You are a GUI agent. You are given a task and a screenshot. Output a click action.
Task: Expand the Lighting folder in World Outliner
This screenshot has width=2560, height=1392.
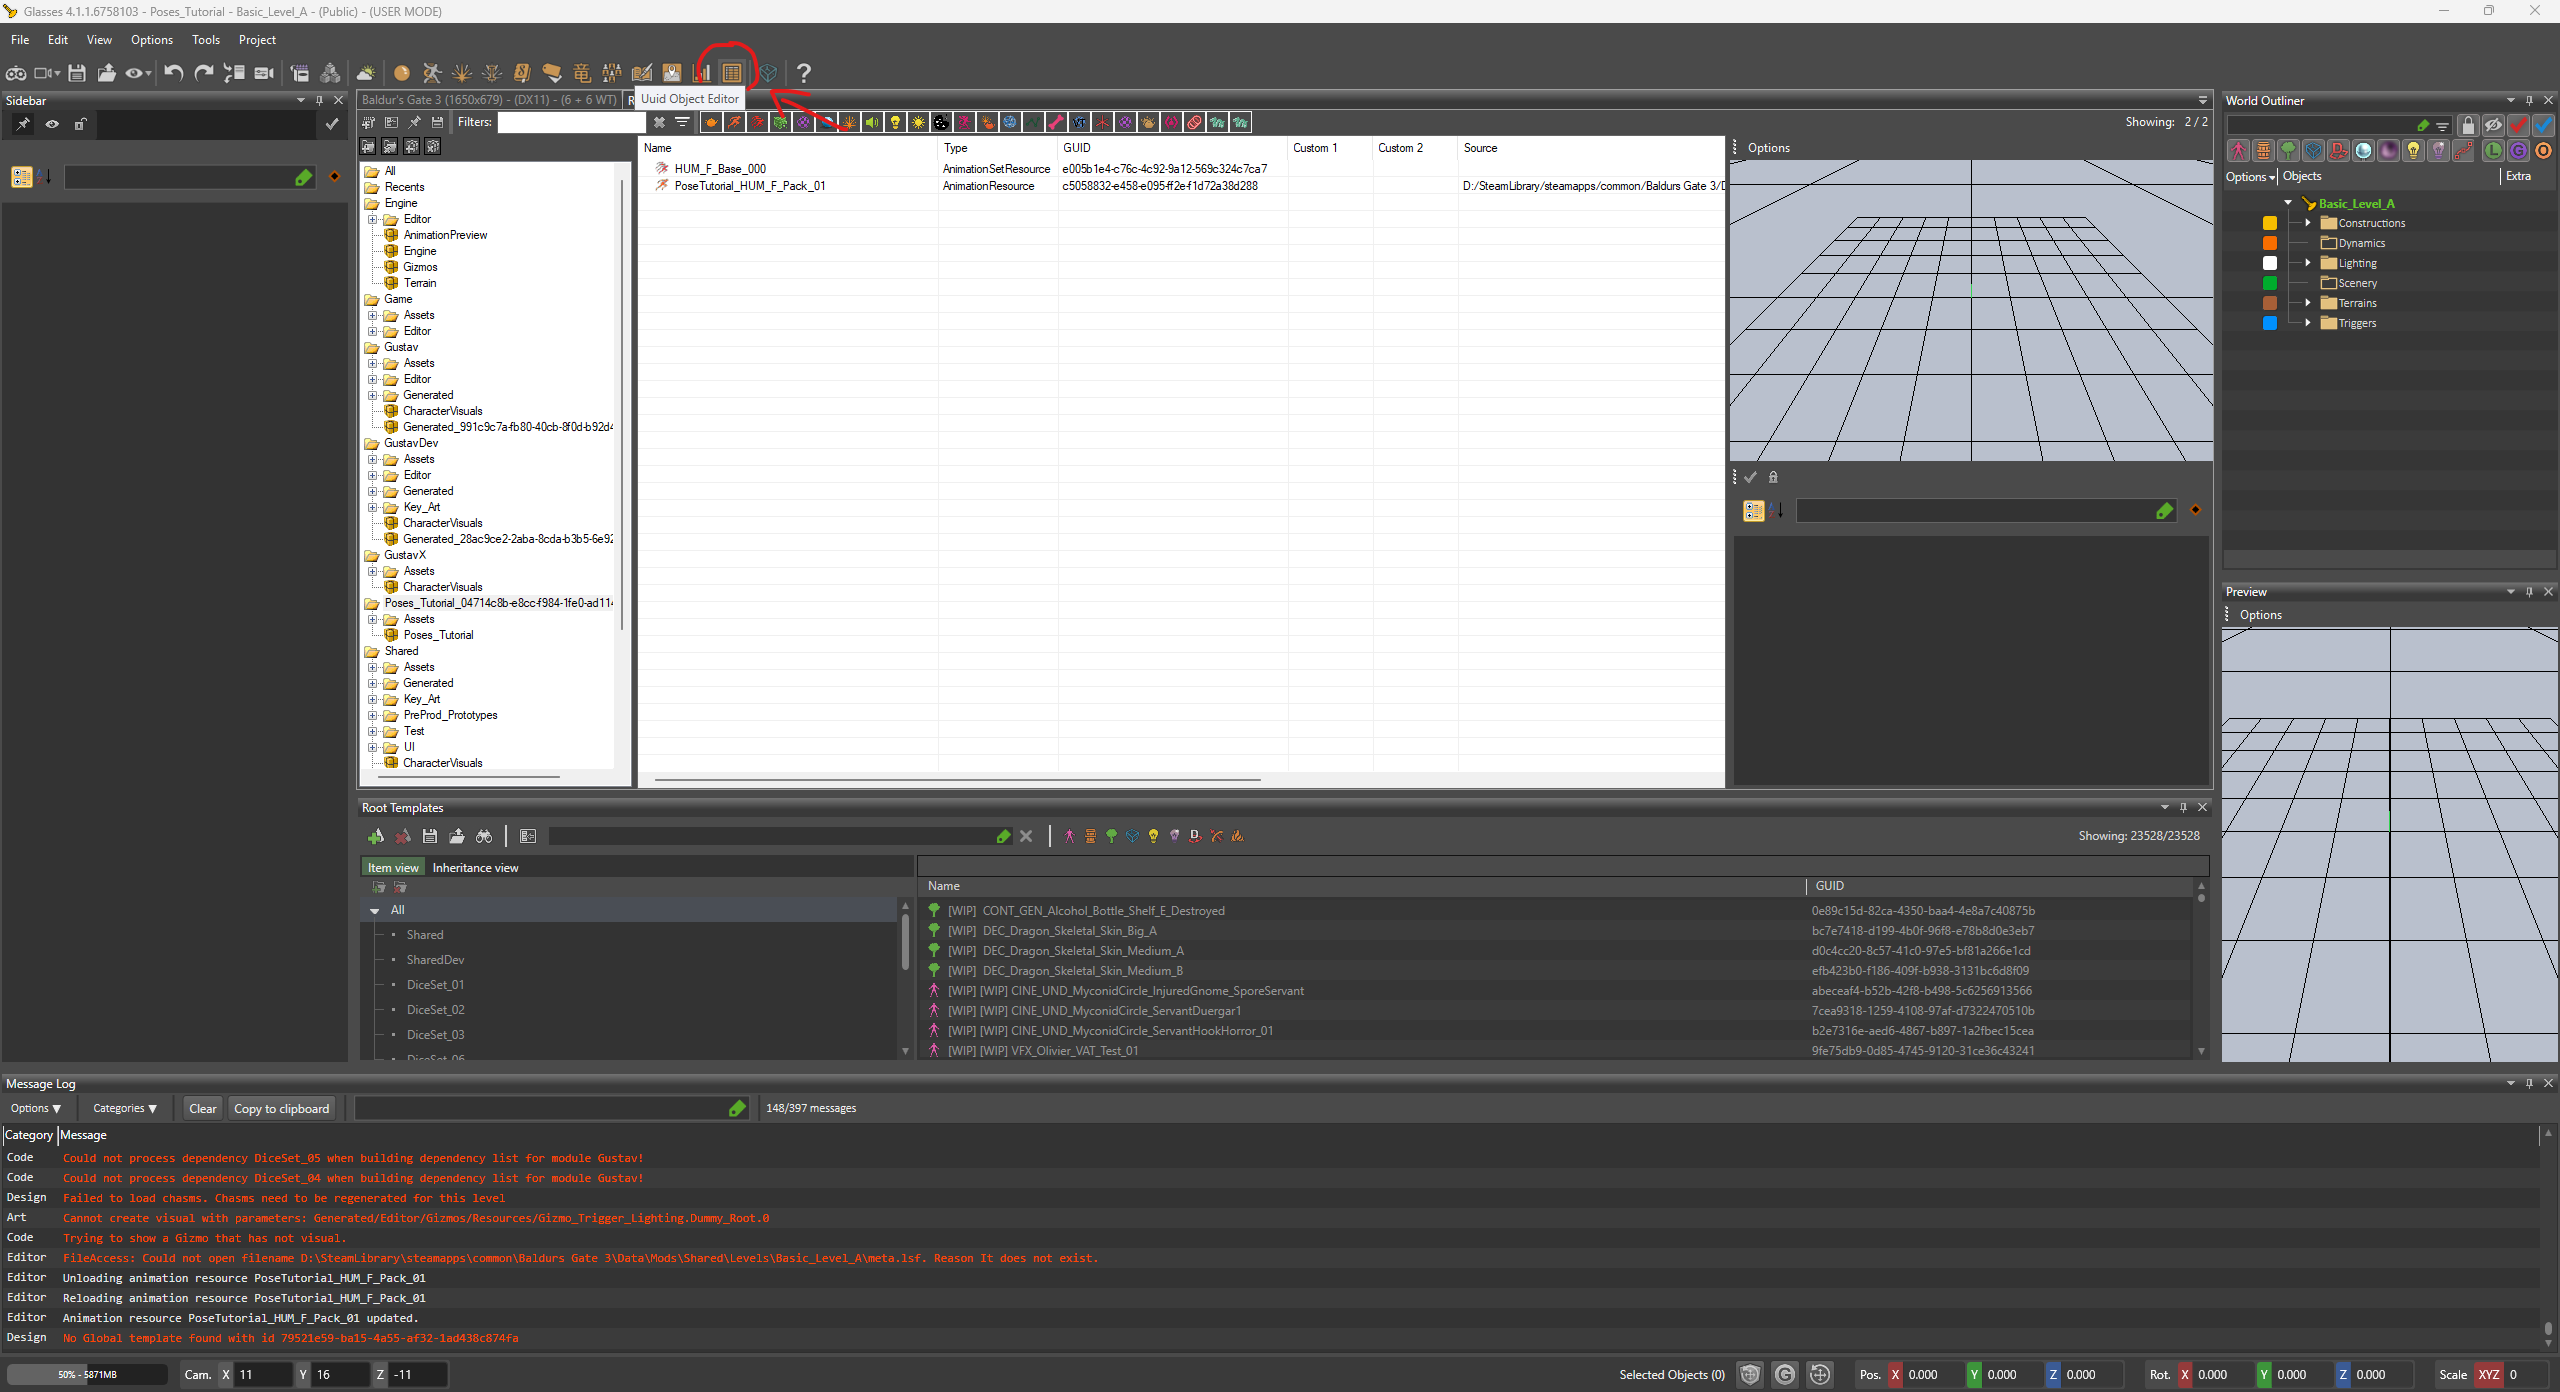tap(2308, 263)
